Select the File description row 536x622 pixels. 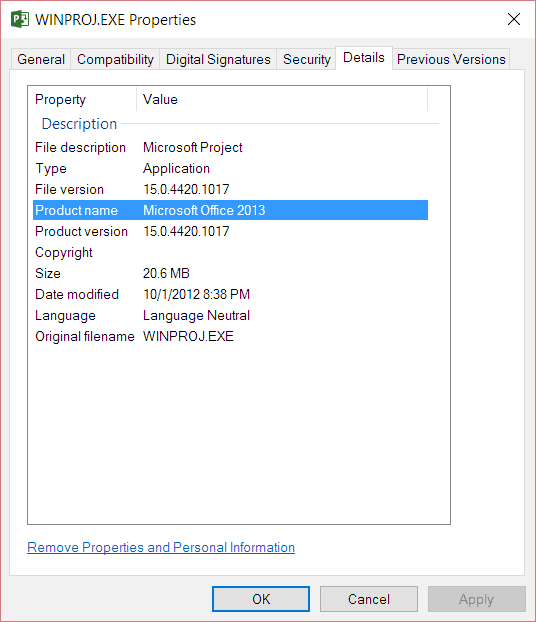tap(231, 147)
